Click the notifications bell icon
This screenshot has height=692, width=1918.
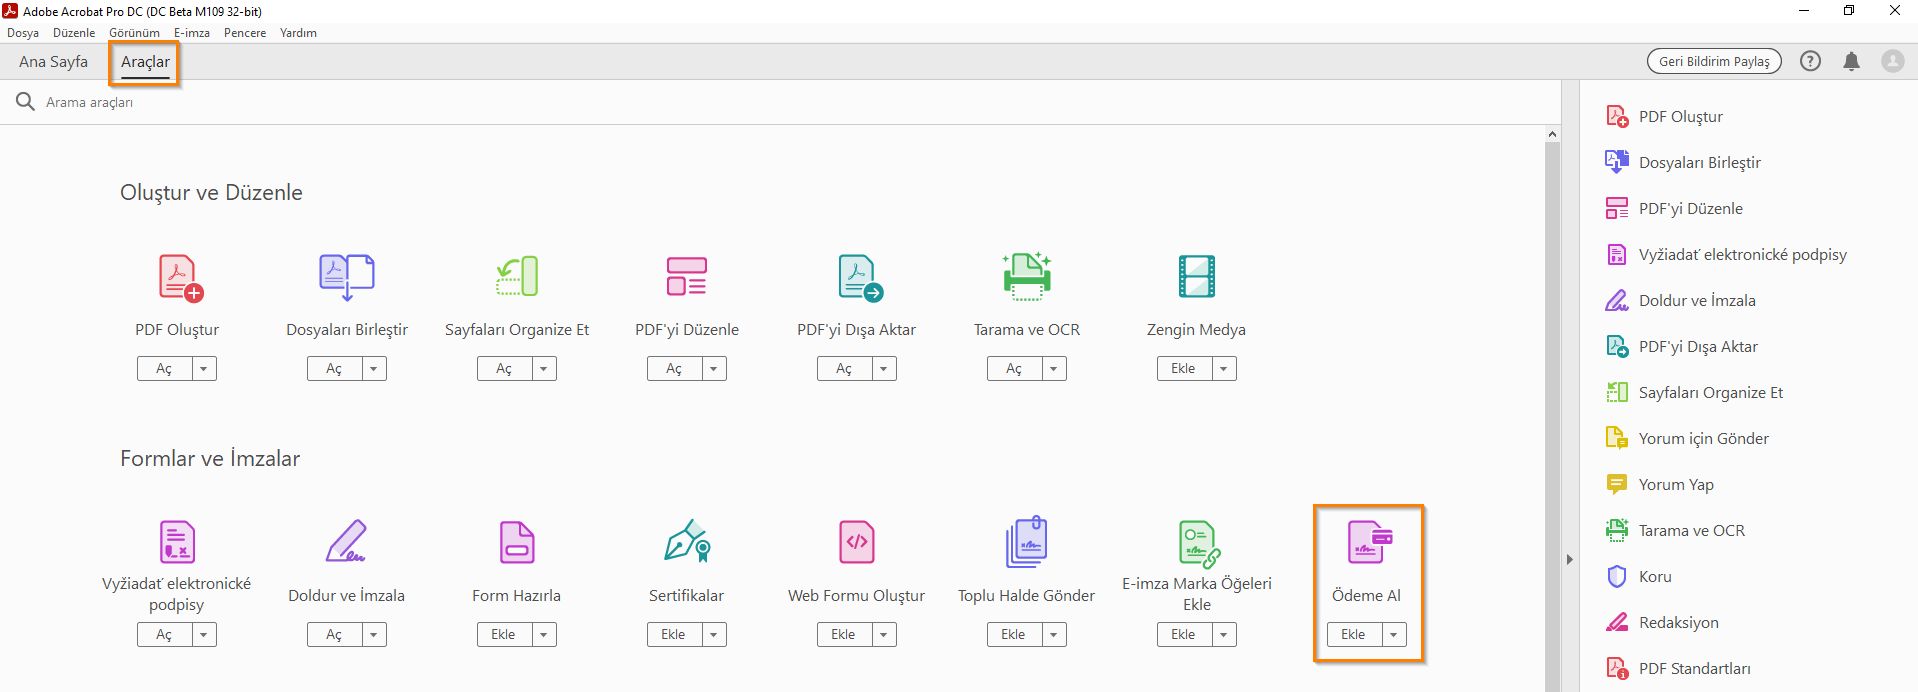tap(1851, 61)
